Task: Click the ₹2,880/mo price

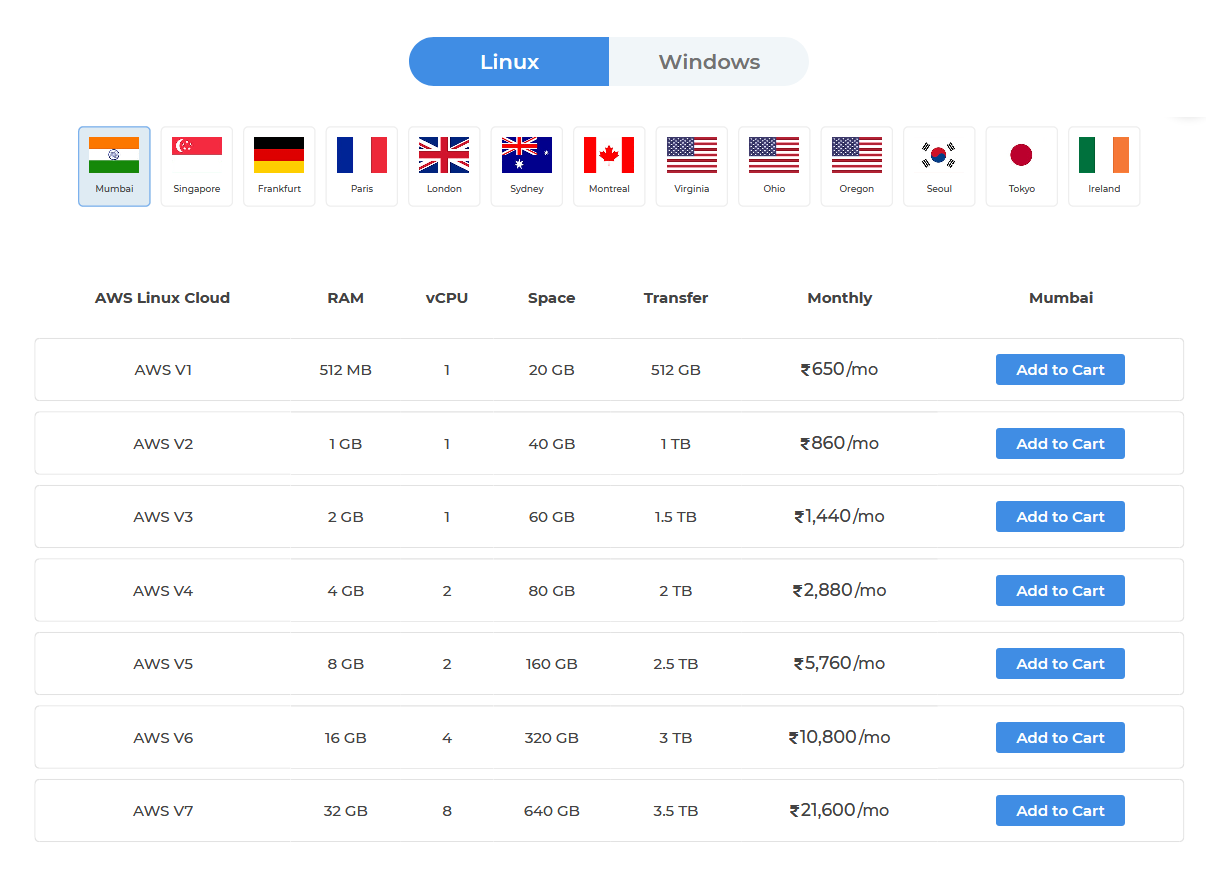Action: [x=839, y=590]
